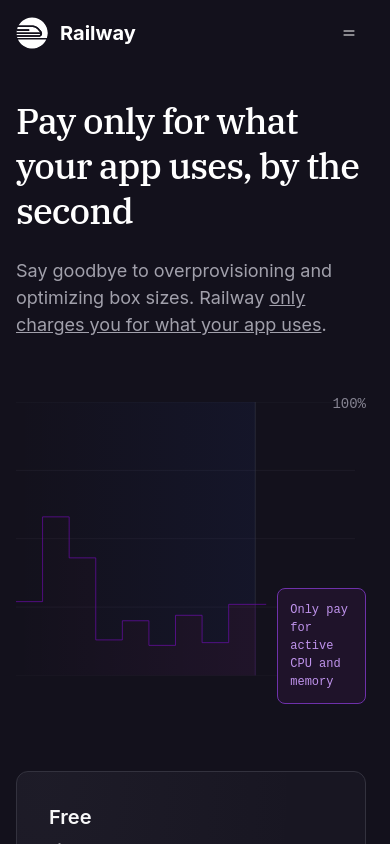Click the 100% label on the chart
The width and height of the screenshot is (390, 844).
click(349, 404)
